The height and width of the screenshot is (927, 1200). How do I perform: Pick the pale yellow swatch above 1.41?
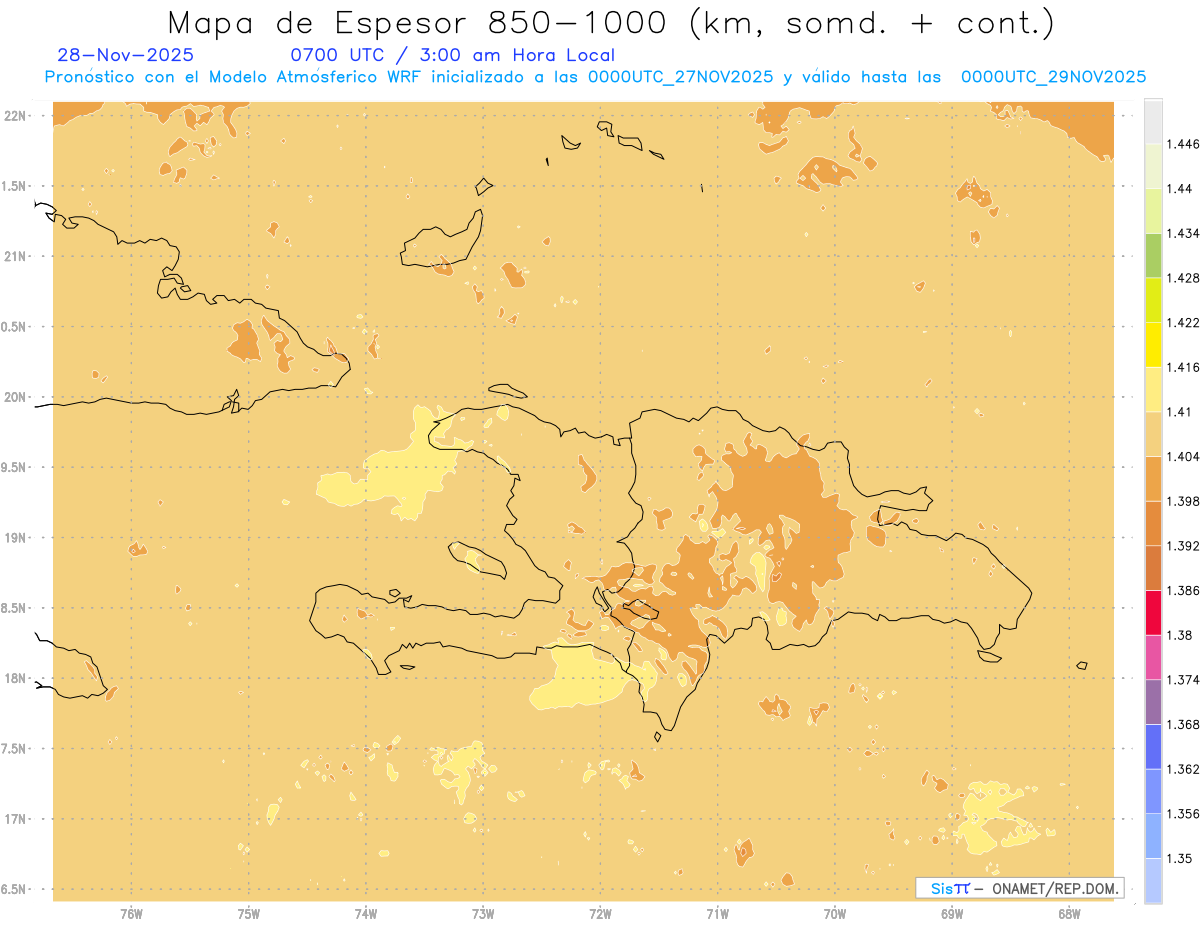coord(1153,389)
